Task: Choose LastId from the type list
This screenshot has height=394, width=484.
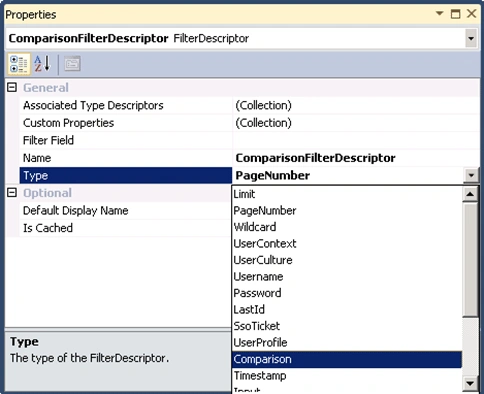Action: coord(347,310)
